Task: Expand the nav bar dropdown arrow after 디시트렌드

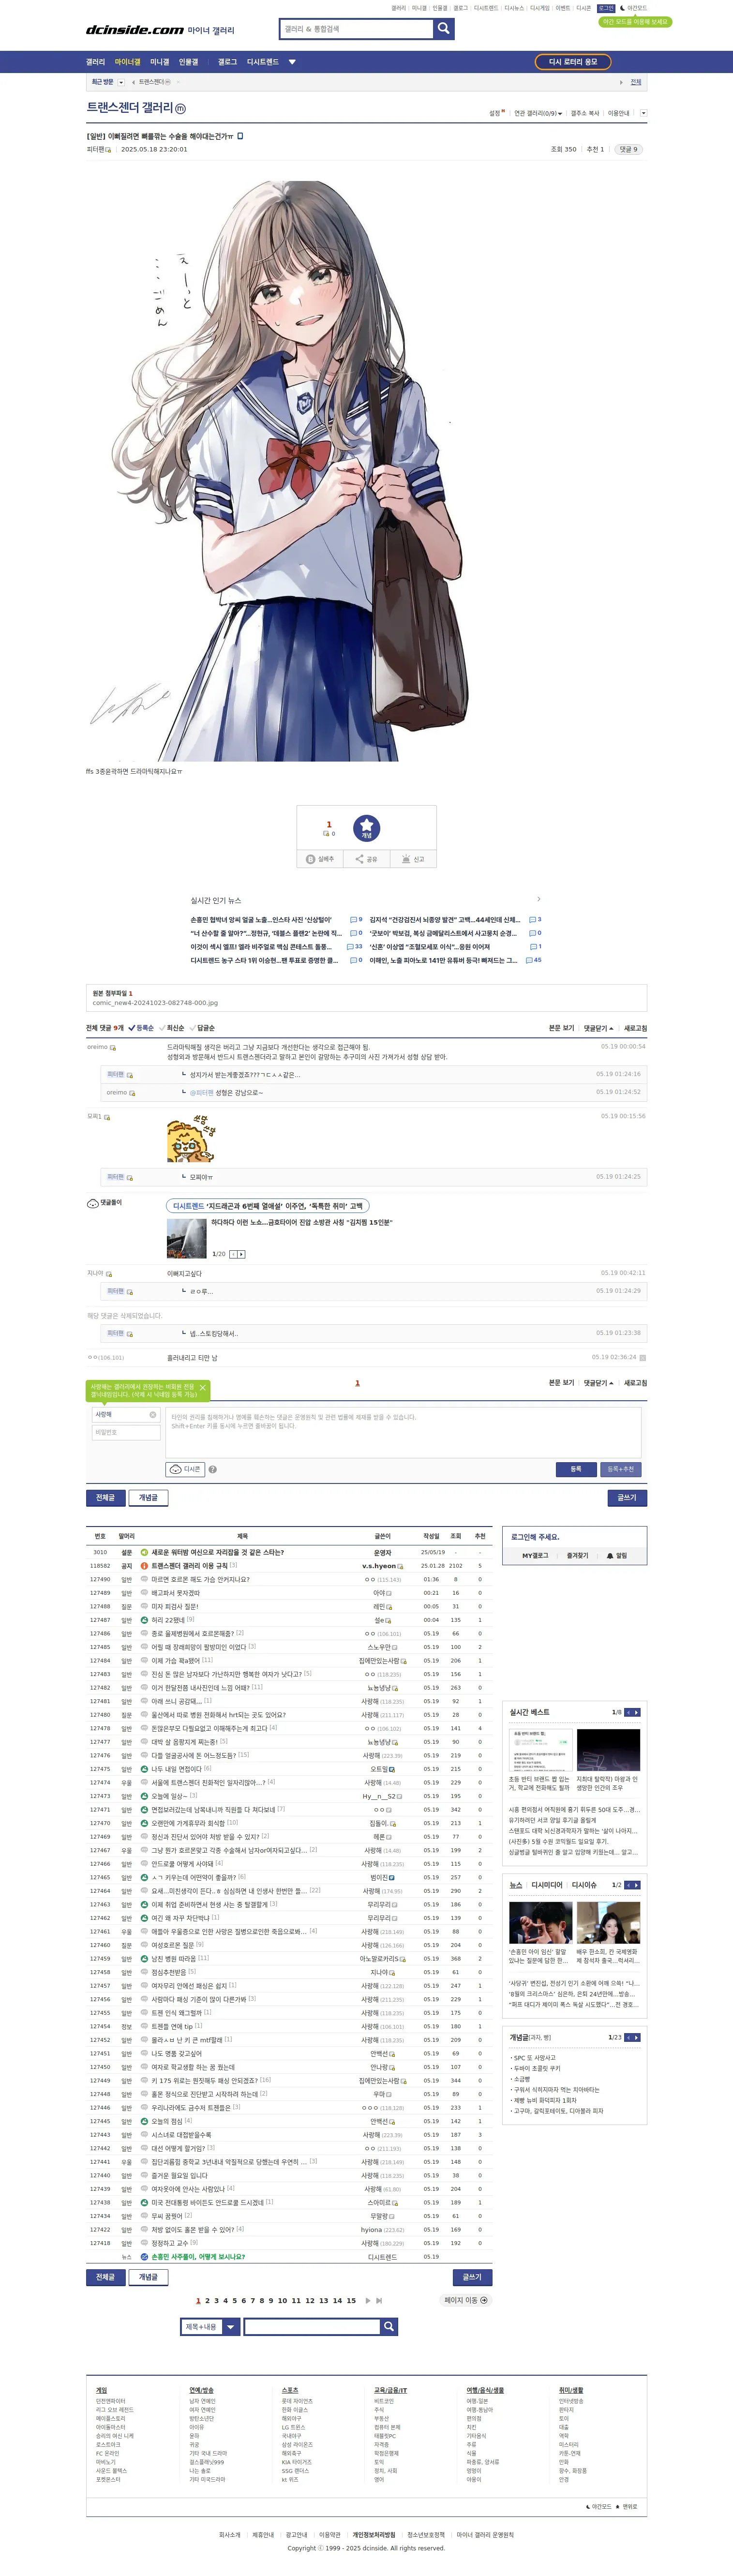Action: pyautogui.click(x=292, y=62)
